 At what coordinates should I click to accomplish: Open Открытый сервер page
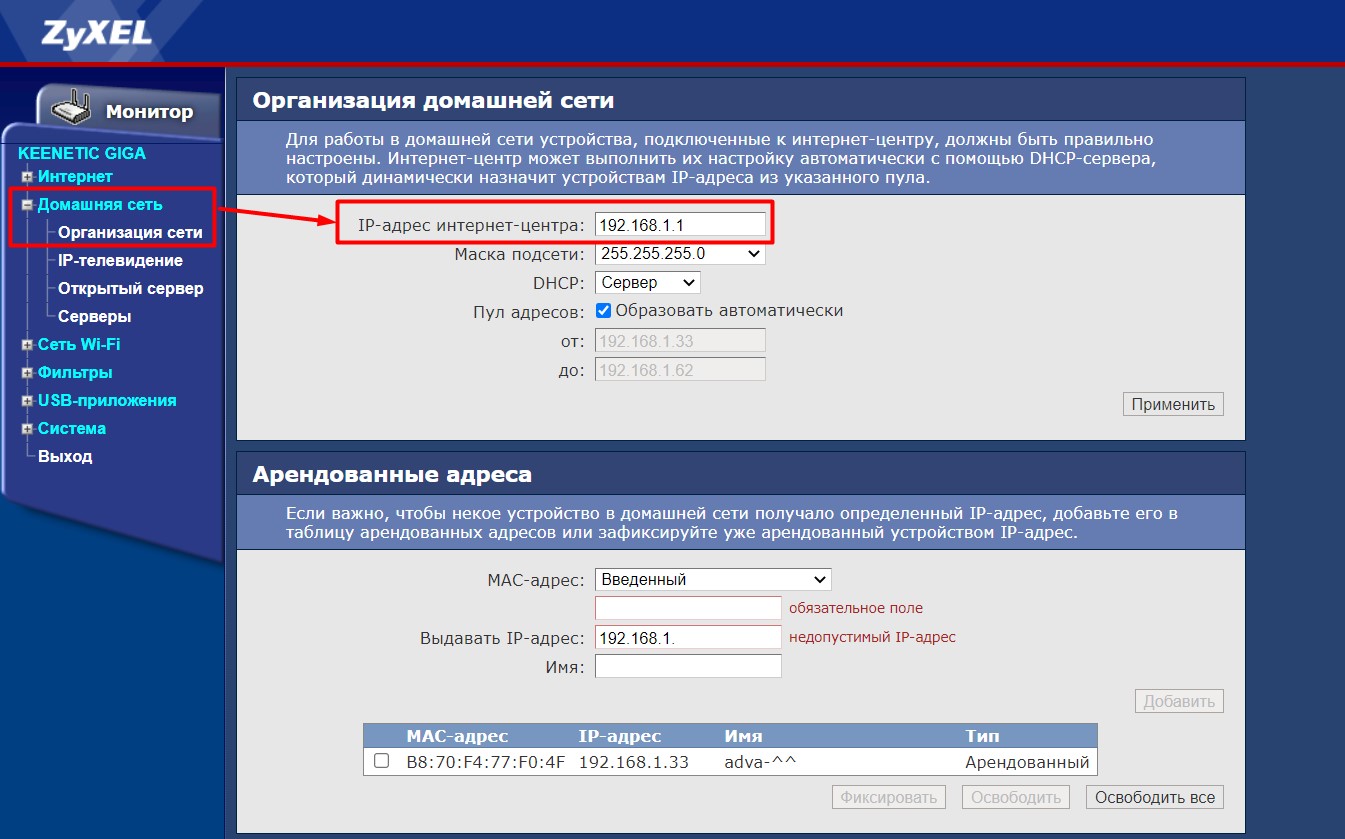pyautogui.click(x=130, y=289)
